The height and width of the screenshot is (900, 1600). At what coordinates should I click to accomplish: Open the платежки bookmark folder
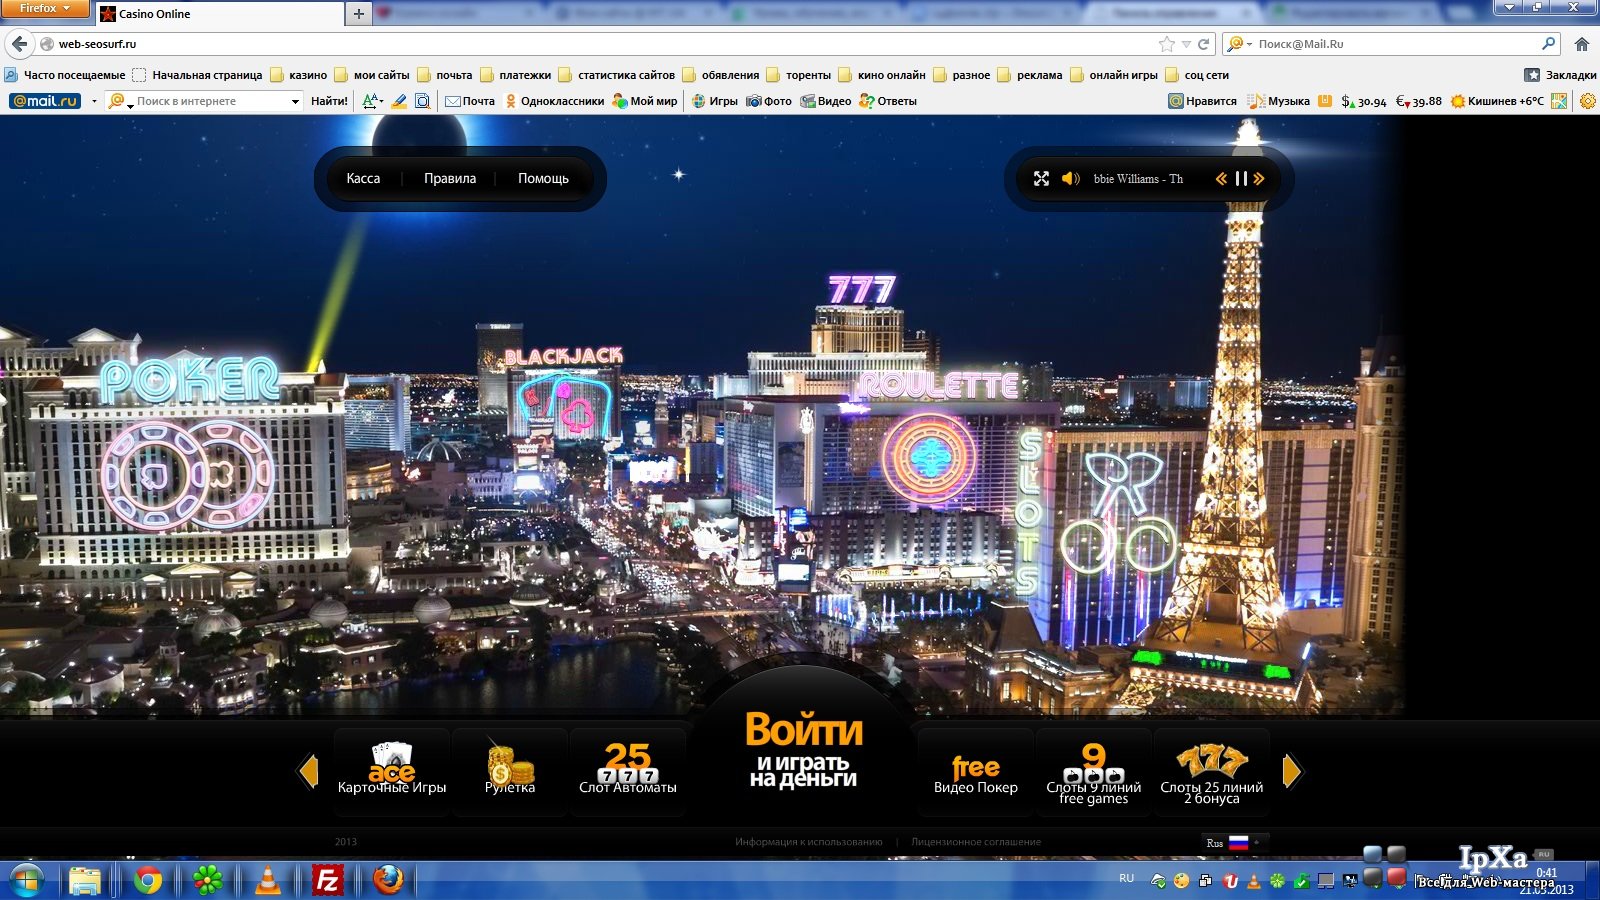click(x=515, y=75)
